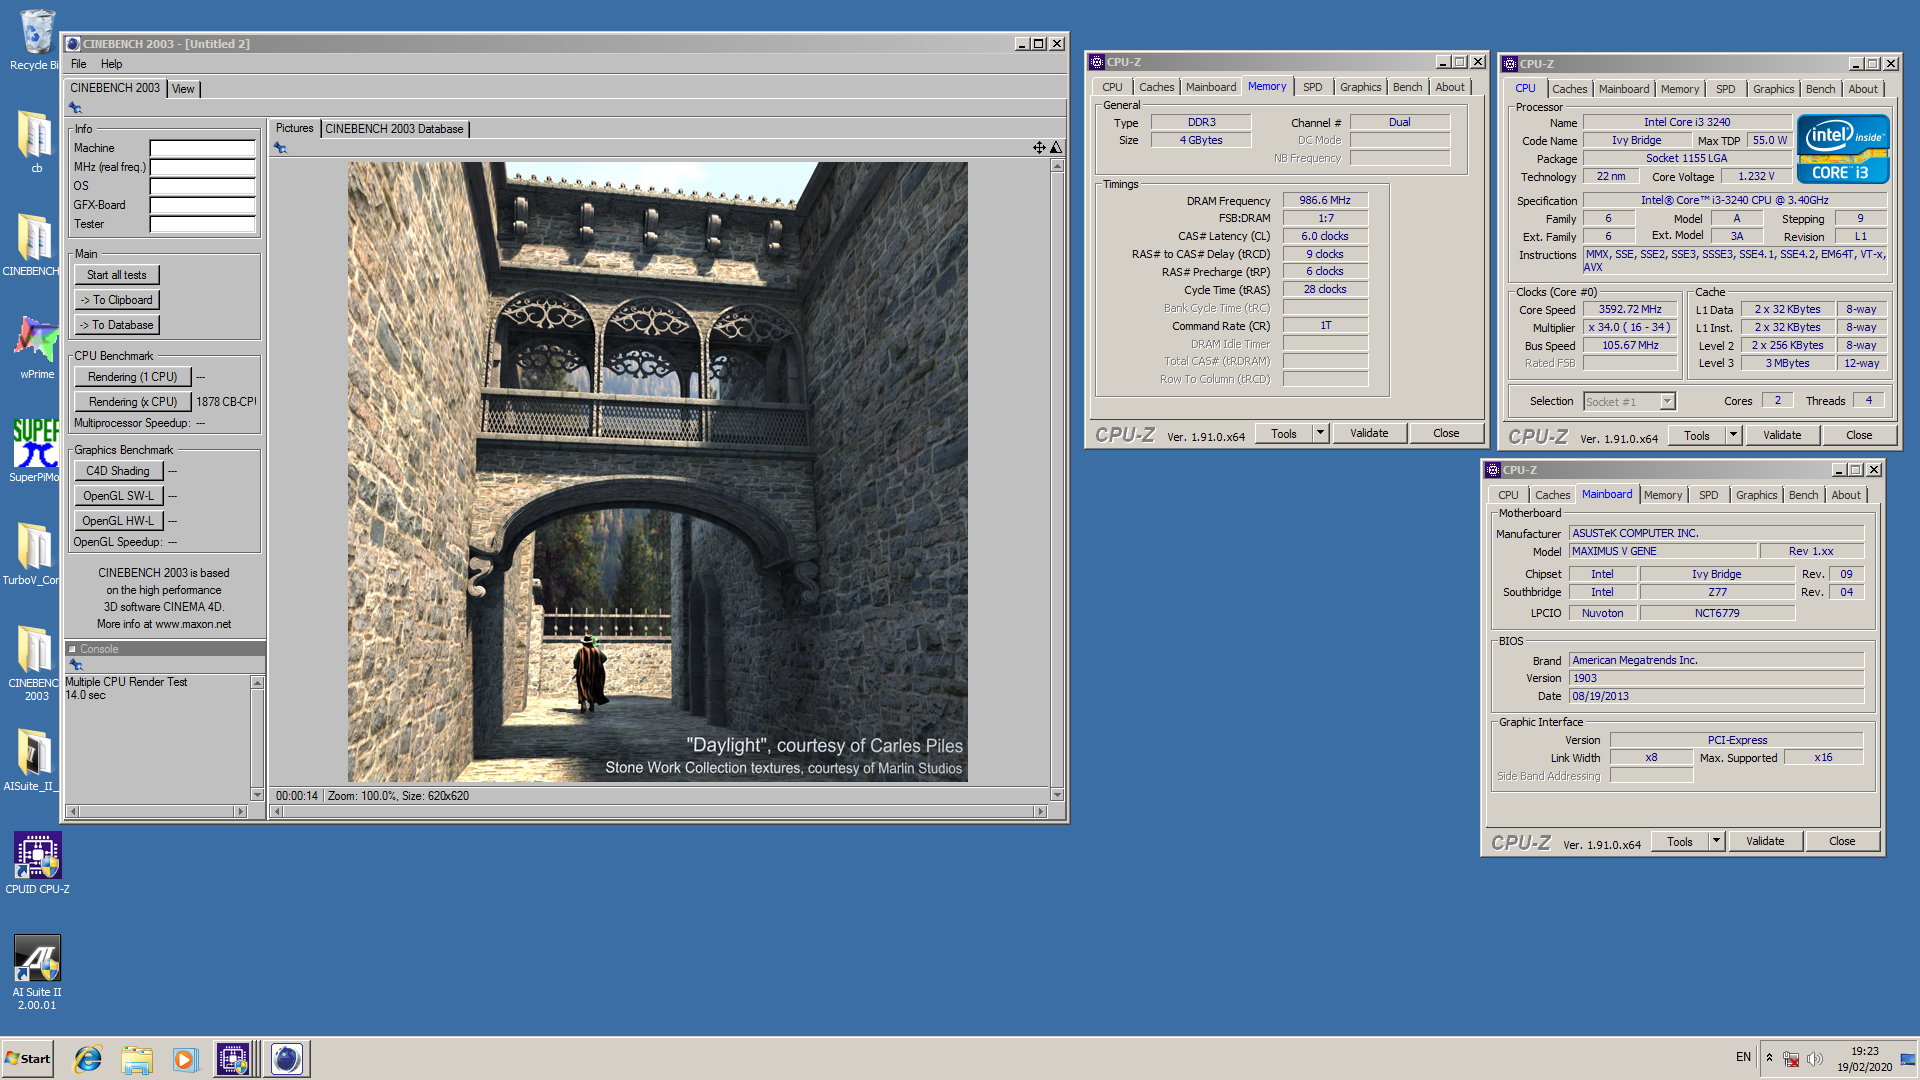Image resolution: width=1920 pixels, height=1080 pixels.
Task: Select the Pictures tab
Action: (x=294, y=128)
